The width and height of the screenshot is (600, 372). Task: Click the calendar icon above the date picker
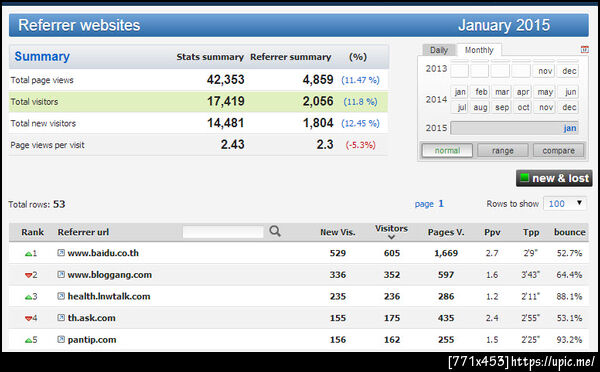[584, 49]
